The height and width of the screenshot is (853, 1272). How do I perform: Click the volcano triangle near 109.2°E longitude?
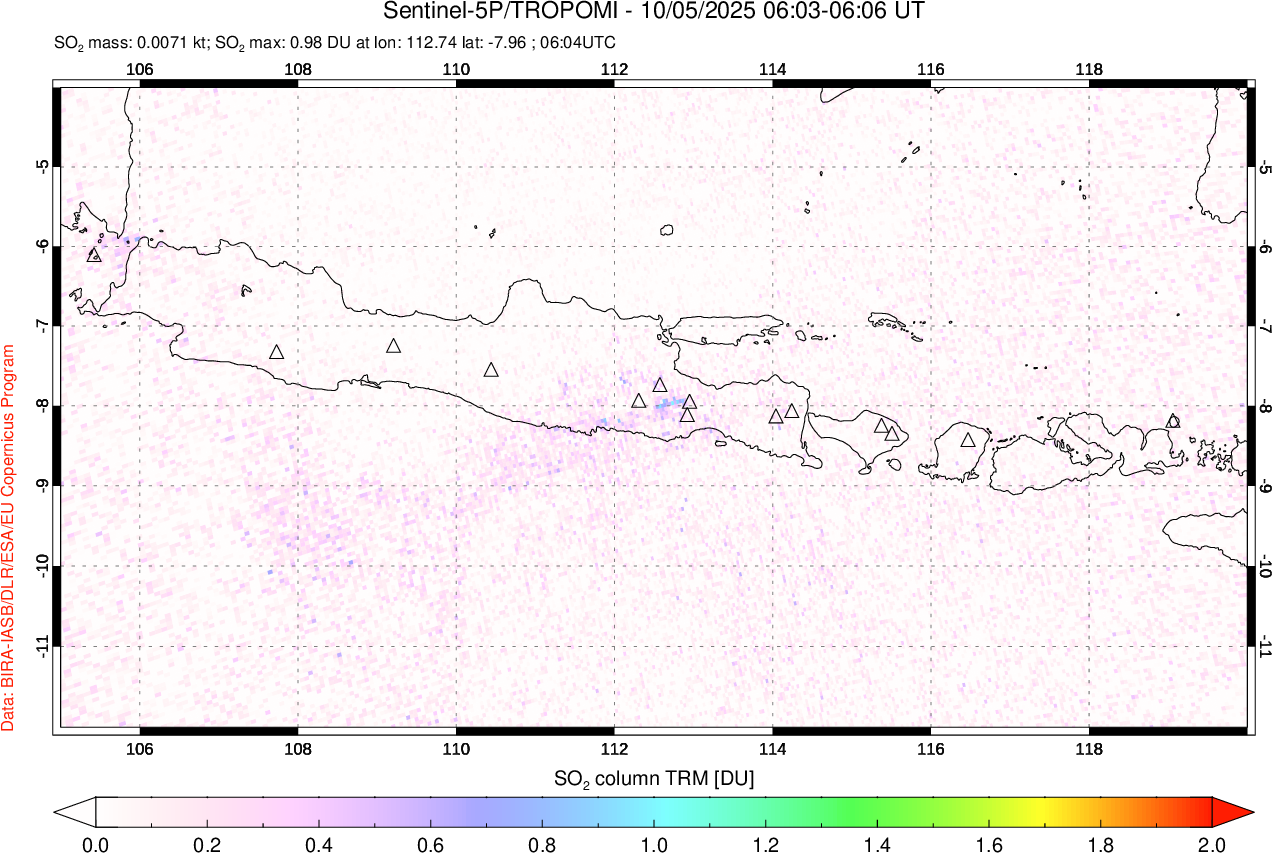pos(394,346)
